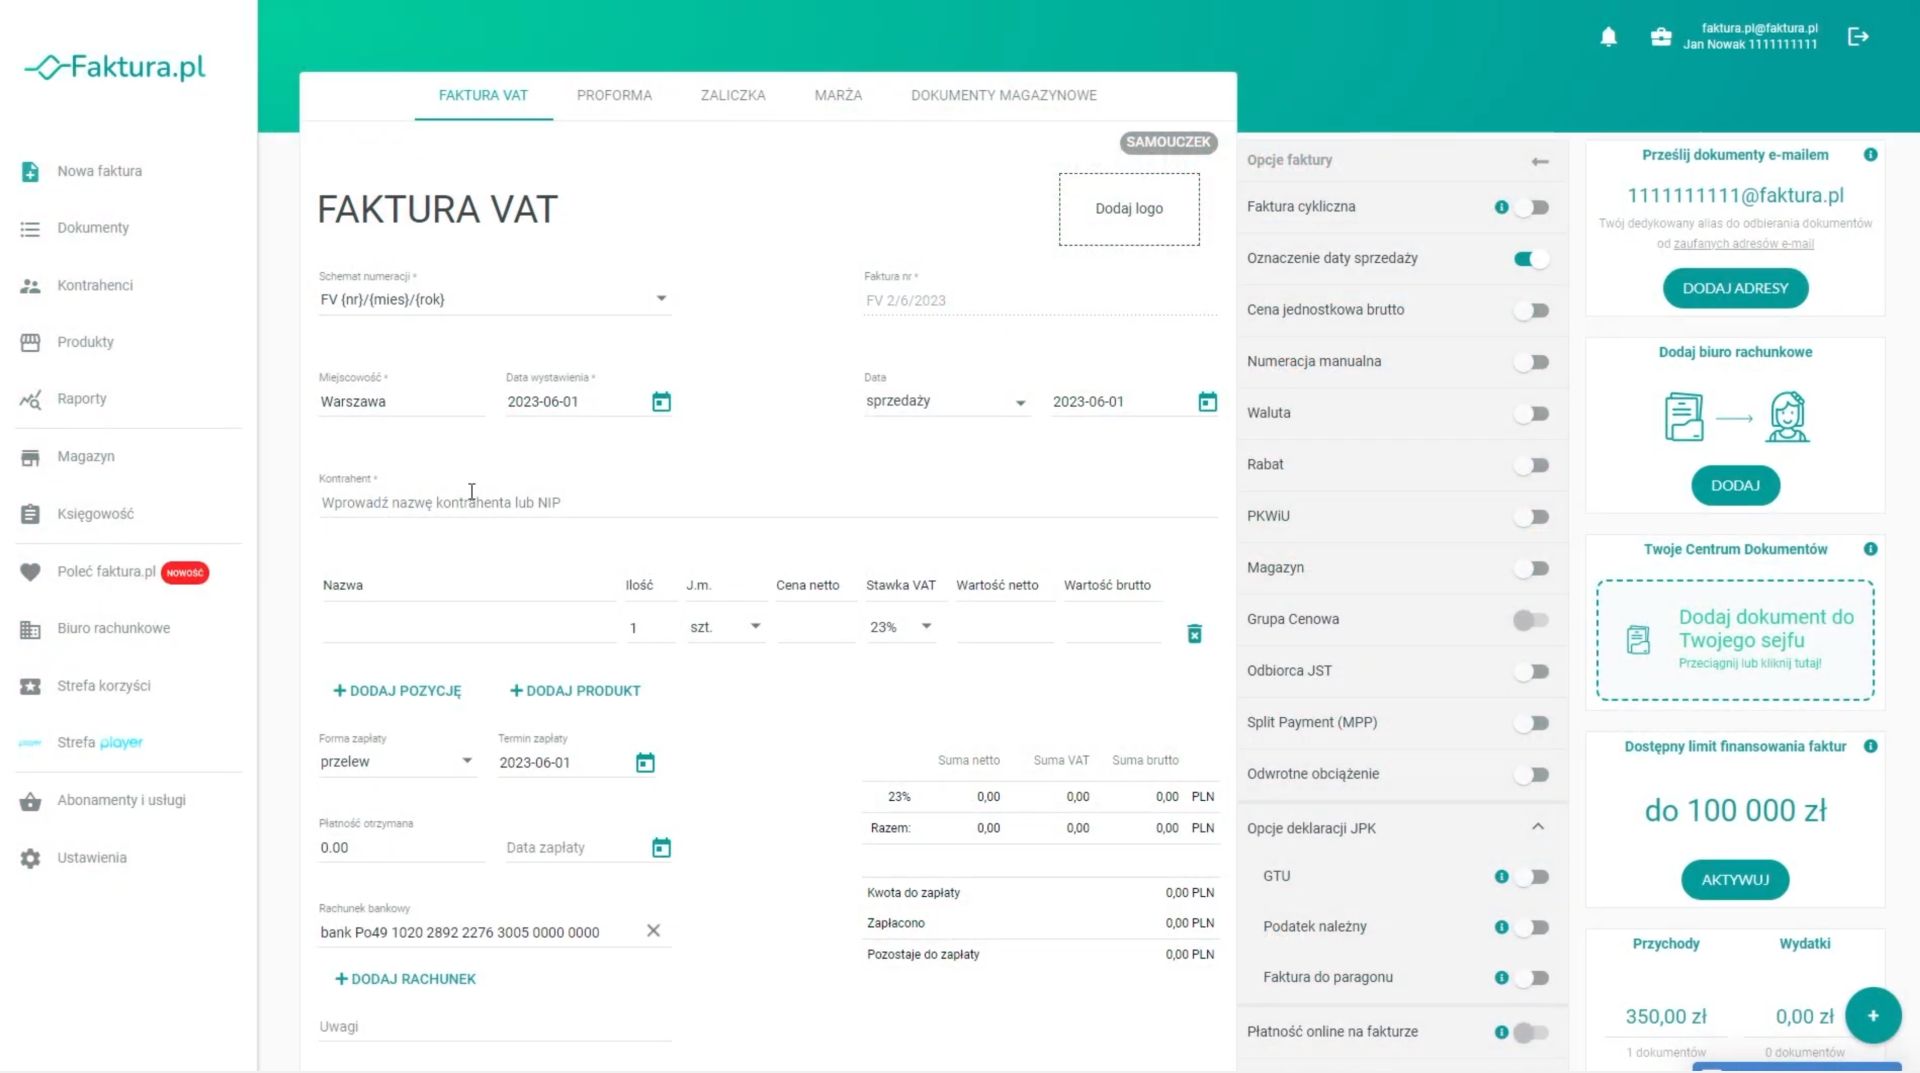Open Kontrahenci in the sidebar
The height and width of the screenshot is (1073, 1920).
95,285
